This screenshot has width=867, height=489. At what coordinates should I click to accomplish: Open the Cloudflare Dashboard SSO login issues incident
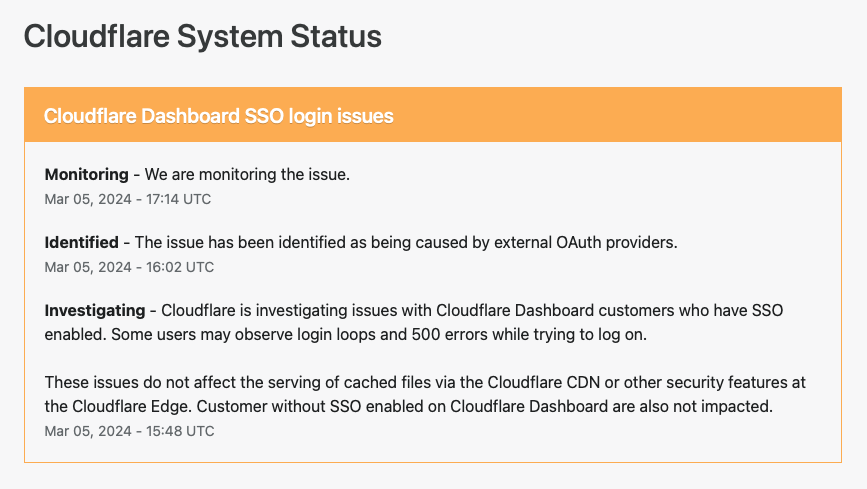tap(218, 116)
